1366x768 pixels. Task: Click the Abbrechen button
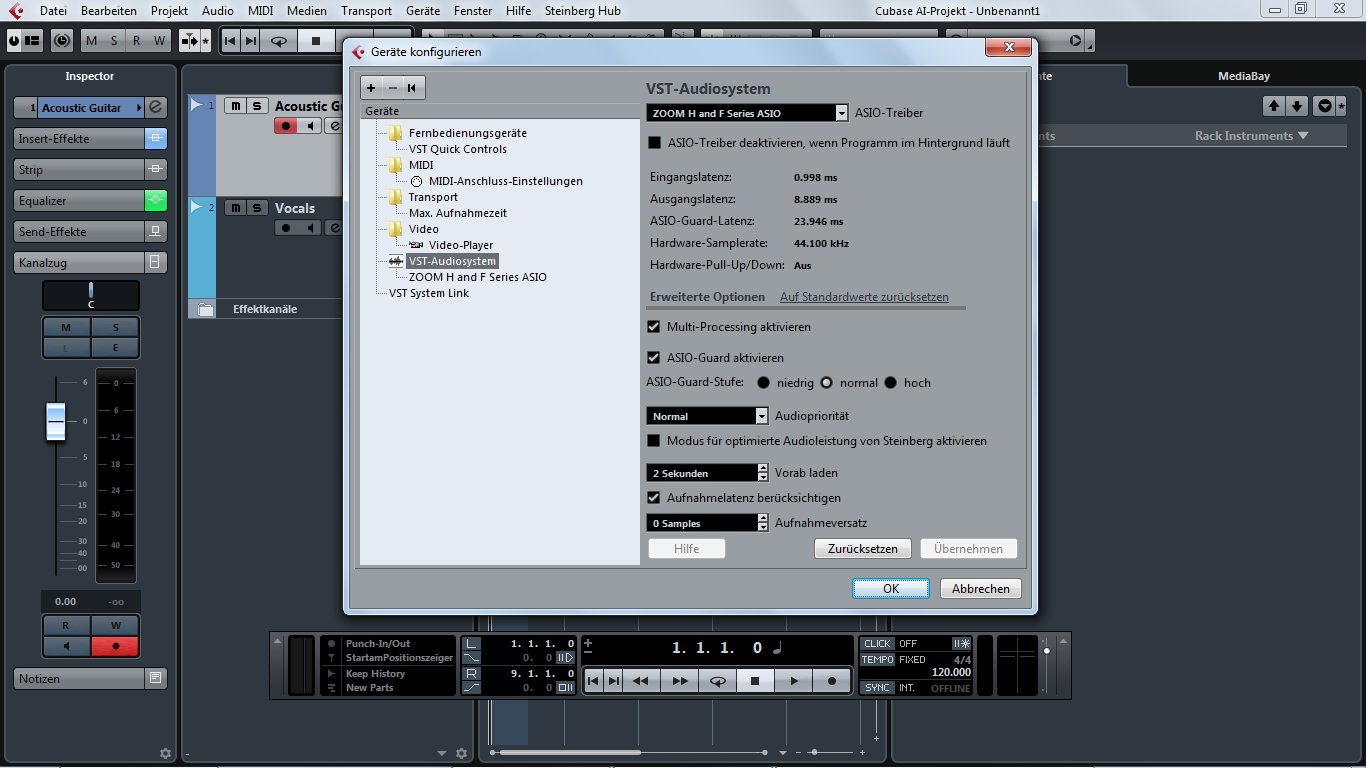pyautogui.click(x=981, y=589)
